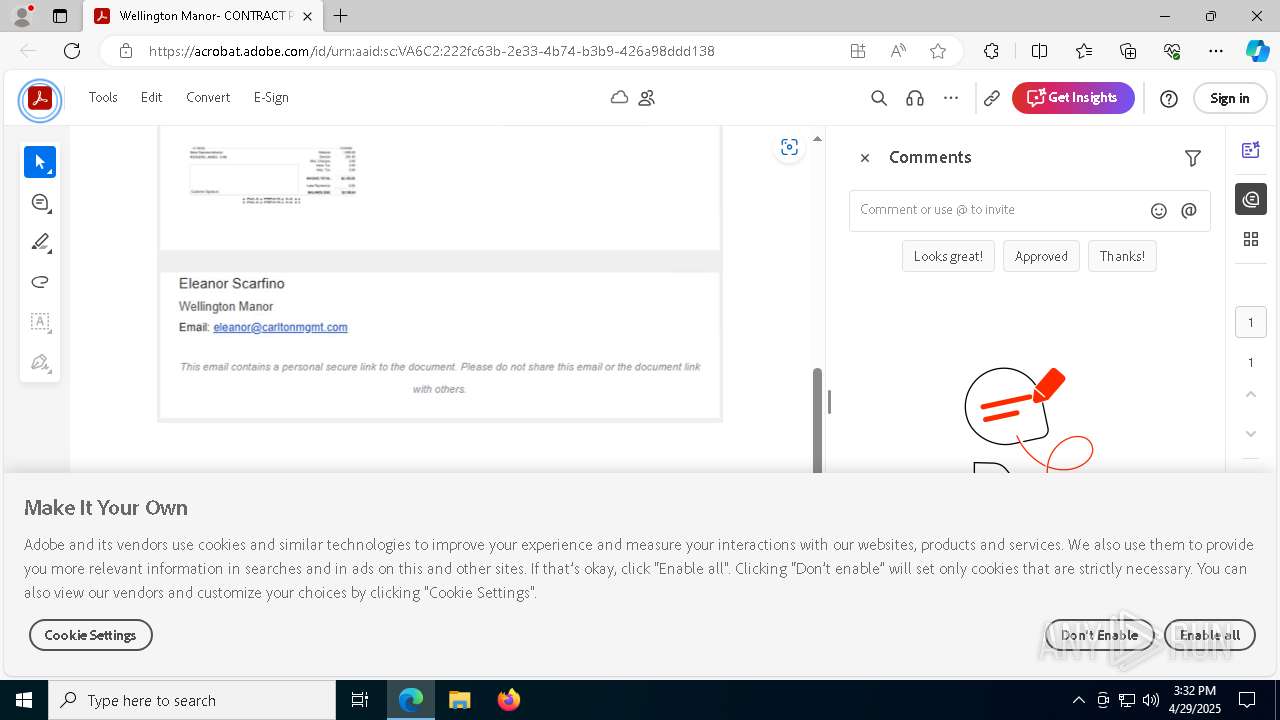Go to previous page arrow

[1251, 395]
